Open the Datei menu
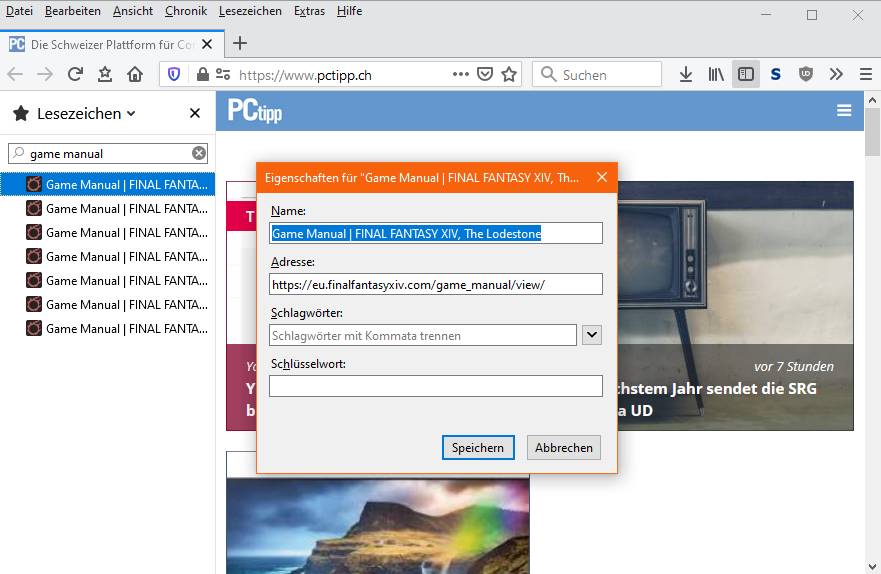Viewport: 881px width, 574px height. [19, 11]
